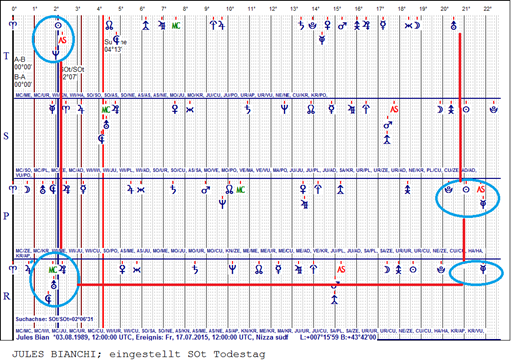Viewport: 516px width, 362px height.
Task: Select the green MC marker in row R
Action: pyautogui.click(x=53, y=270)
